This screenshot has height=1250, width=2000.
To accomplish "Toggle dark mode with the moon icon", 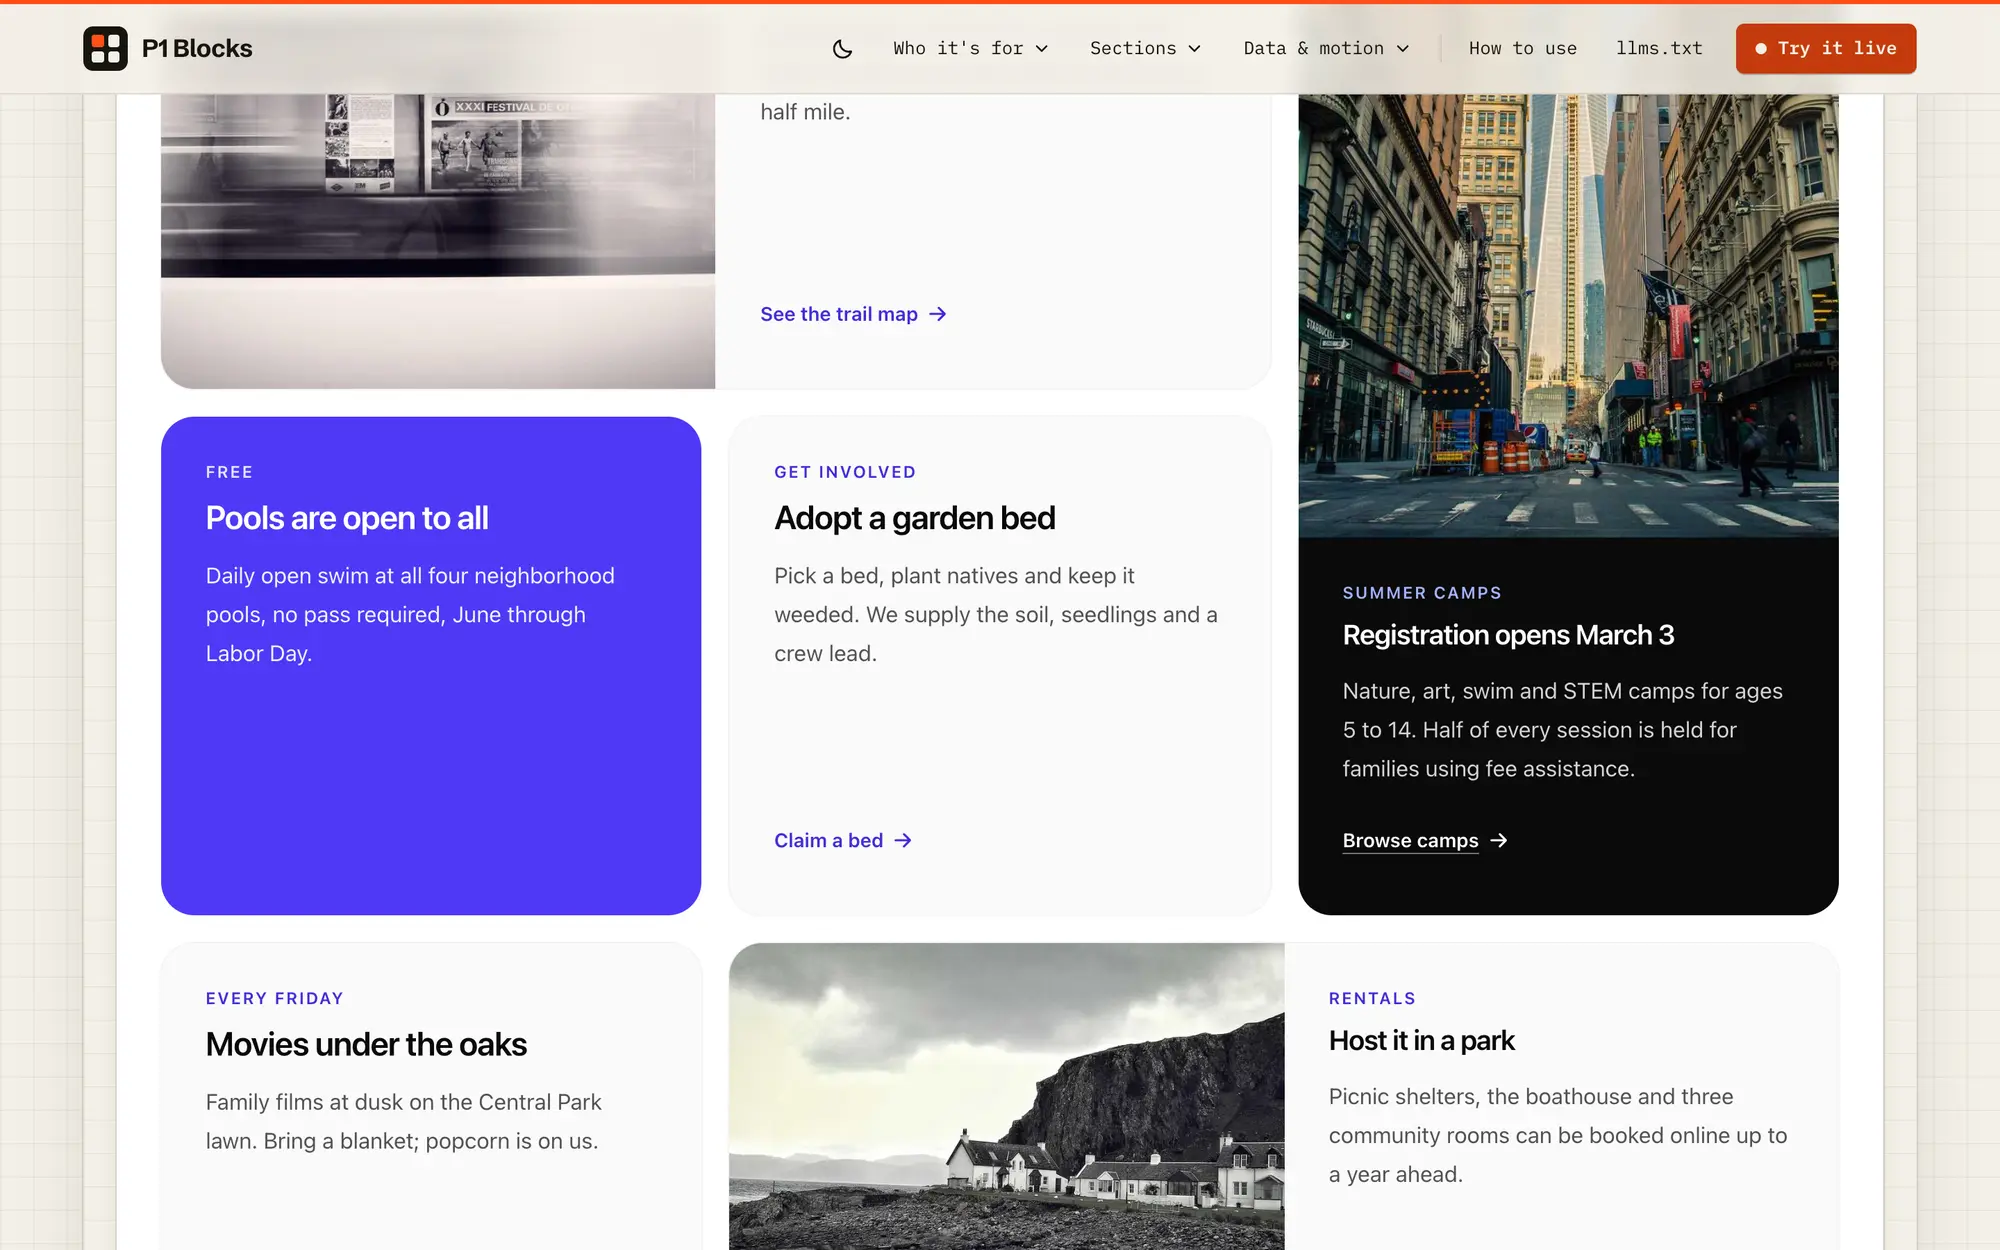I will [843, 48].
